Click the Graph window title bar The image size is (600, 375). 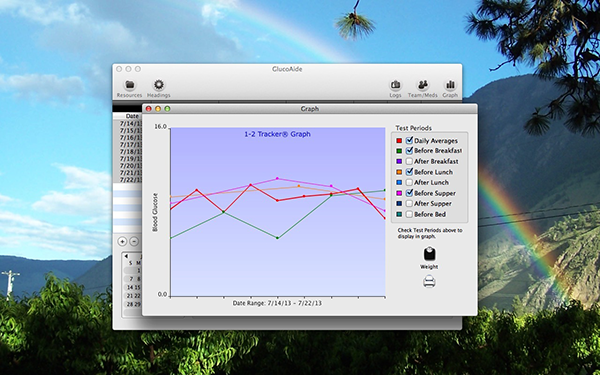(x=310, y=109)
